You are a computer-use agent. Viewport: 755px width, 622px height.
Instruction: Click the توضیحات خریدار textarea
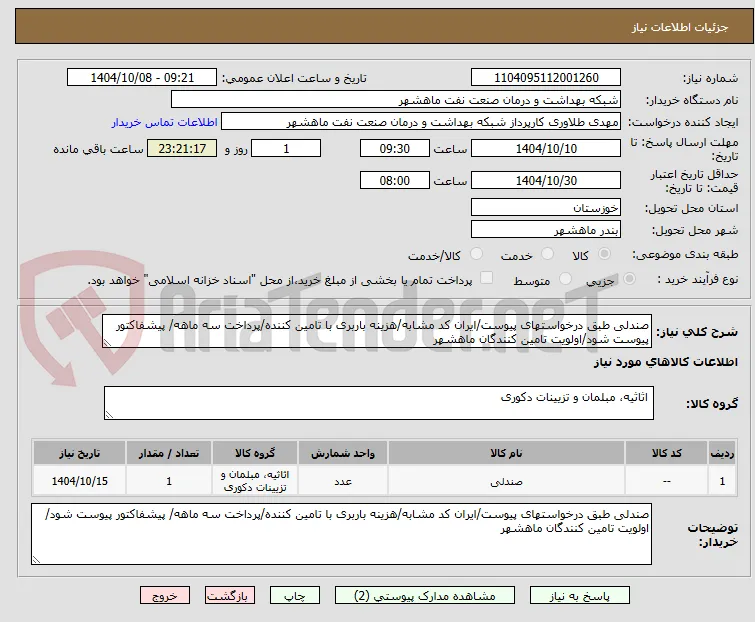[341, 534]
